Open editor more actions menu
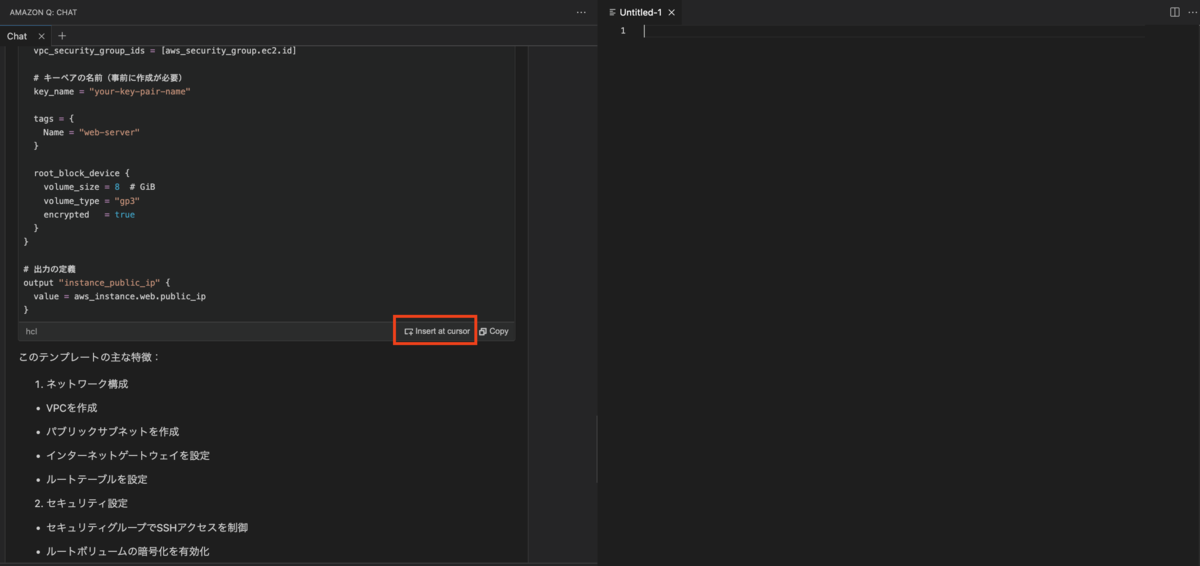The height and width of the screenshot is (566, 1200). coord(1192,12)
